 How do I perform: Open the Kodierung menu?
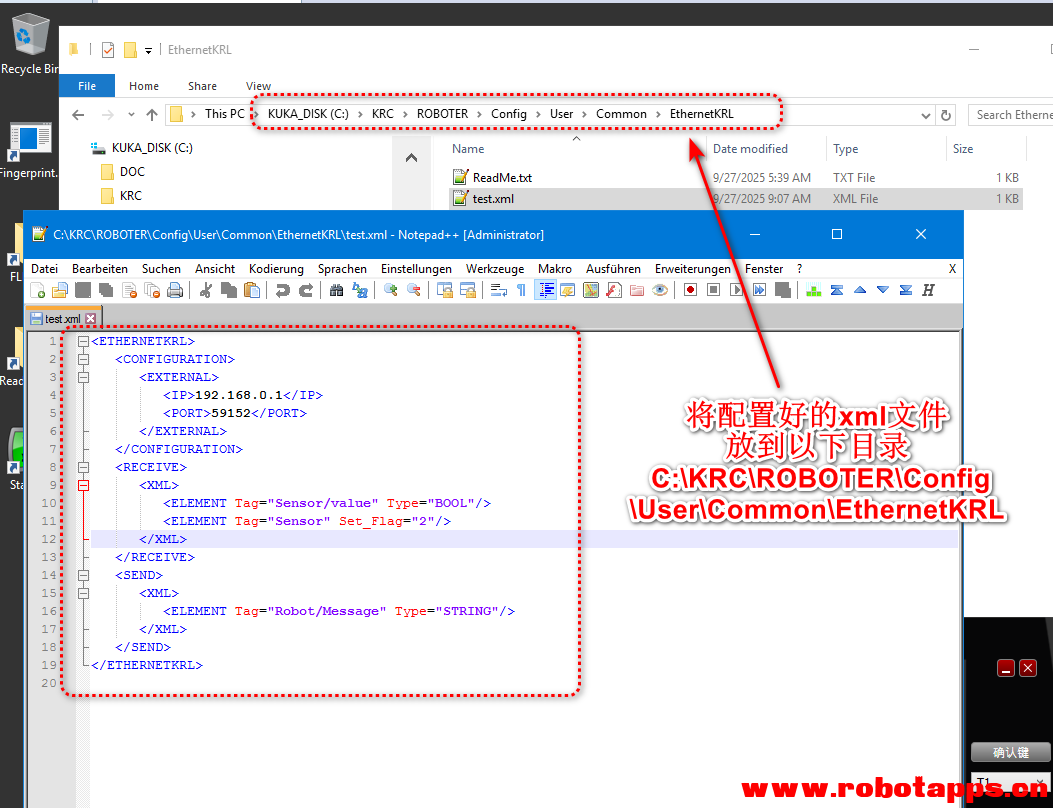pos(276,269)
